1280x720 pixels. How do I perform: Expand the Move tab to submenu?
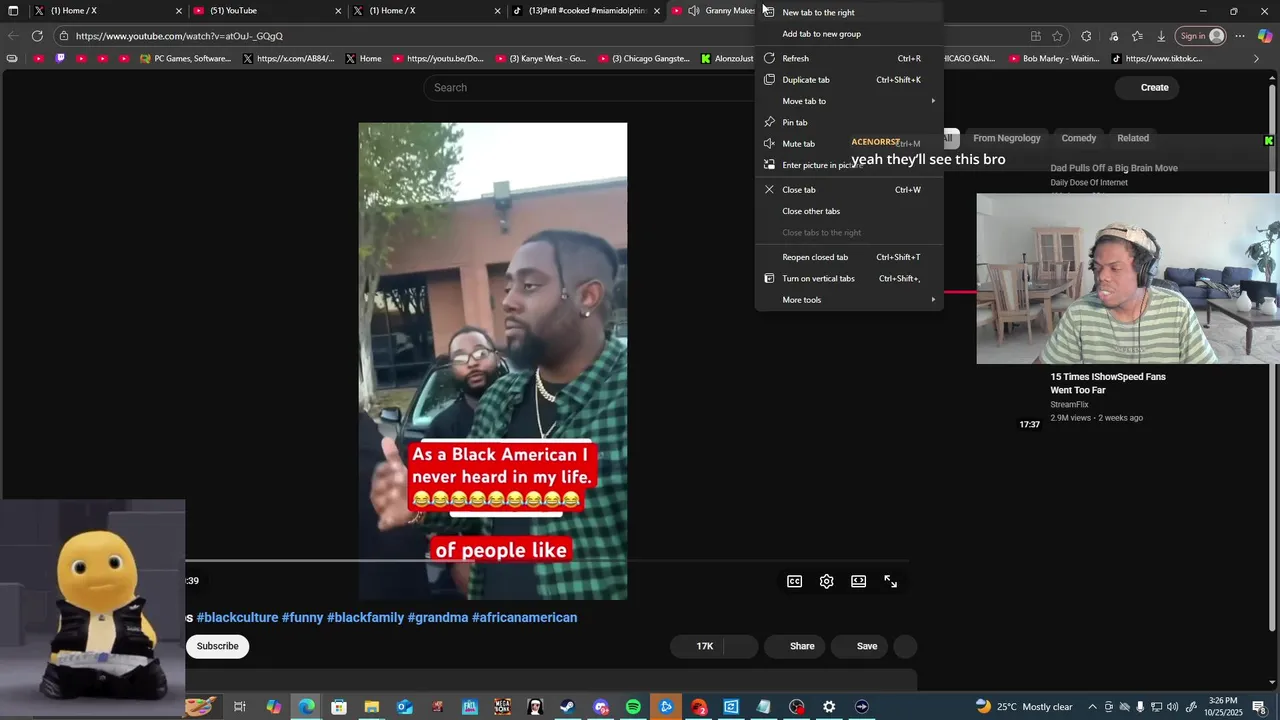[849, 101]
